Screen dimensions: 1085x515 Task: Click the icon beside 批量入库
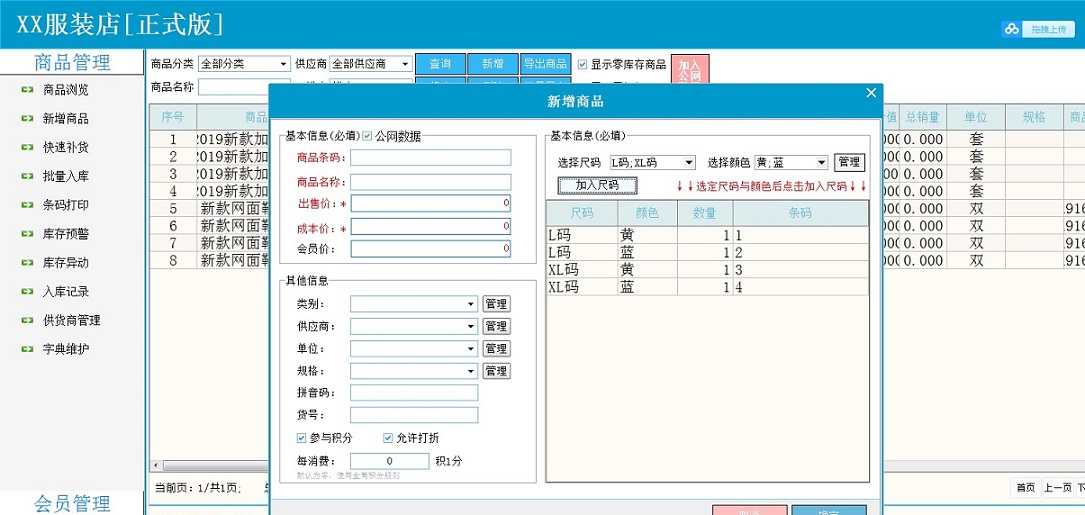pyautogui.click(x=27, y=177)
